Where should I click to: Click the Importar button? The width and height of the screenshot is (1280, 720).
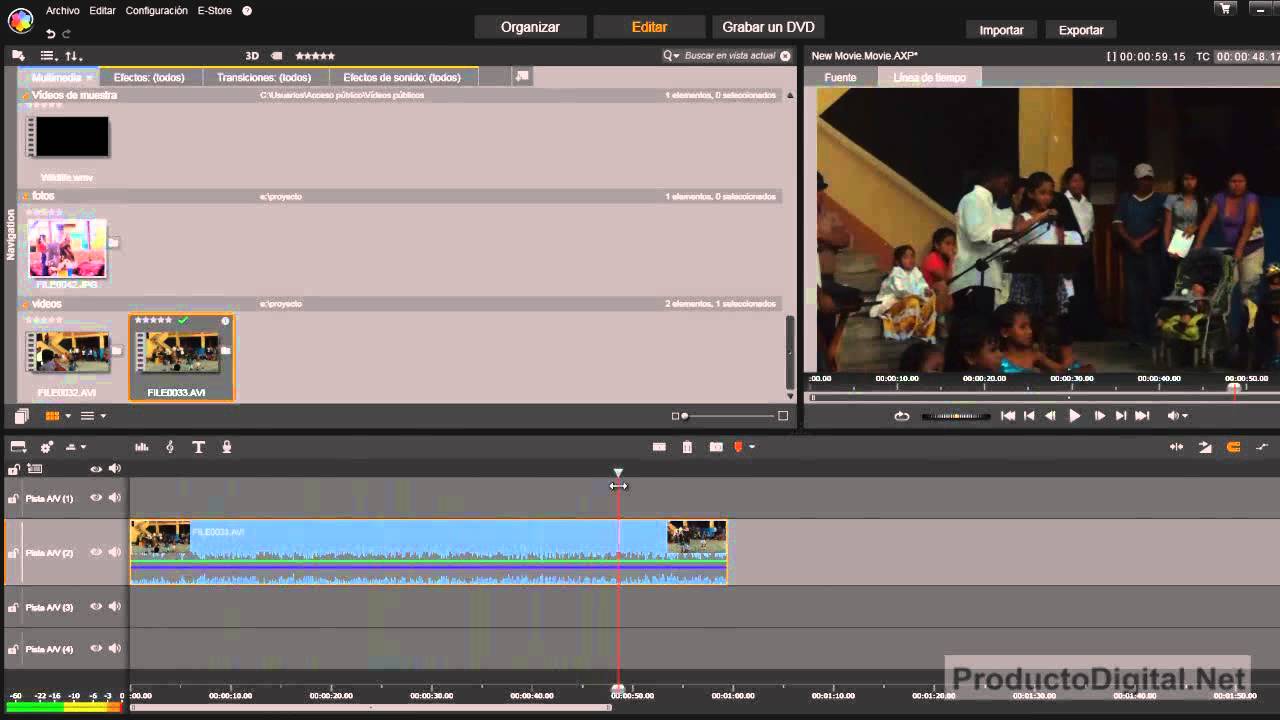pos(1001,30)
